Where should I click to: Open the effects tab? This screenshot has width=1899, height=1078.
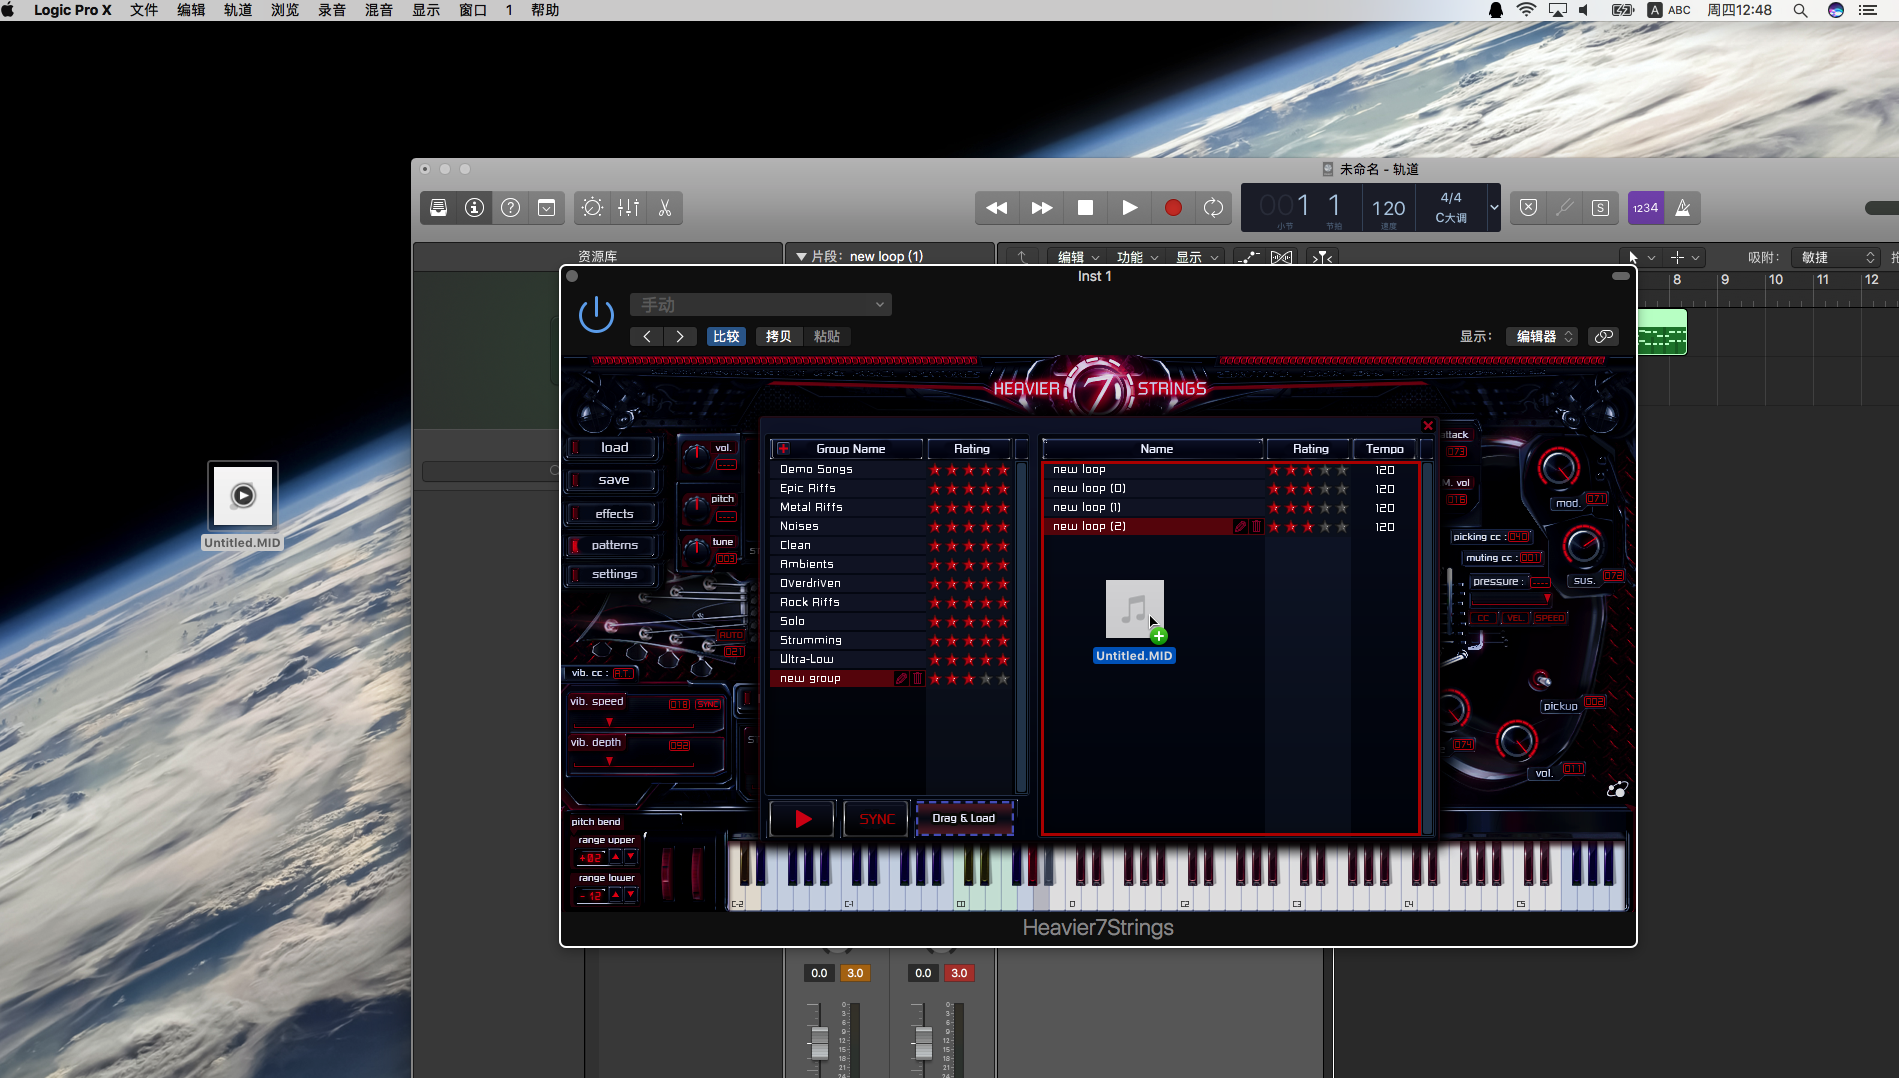point(614,514)
